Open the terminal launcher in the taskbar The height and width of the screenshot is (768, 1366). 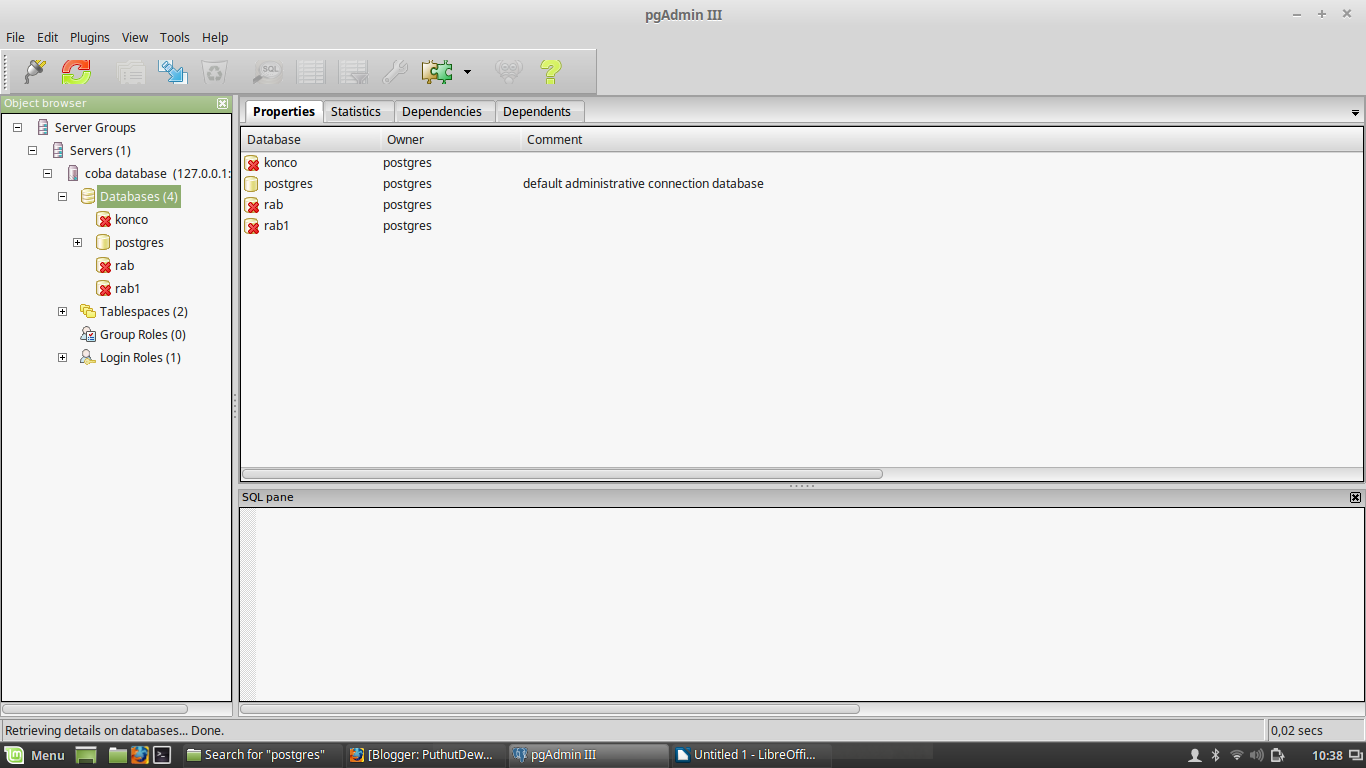pos(163,755)
